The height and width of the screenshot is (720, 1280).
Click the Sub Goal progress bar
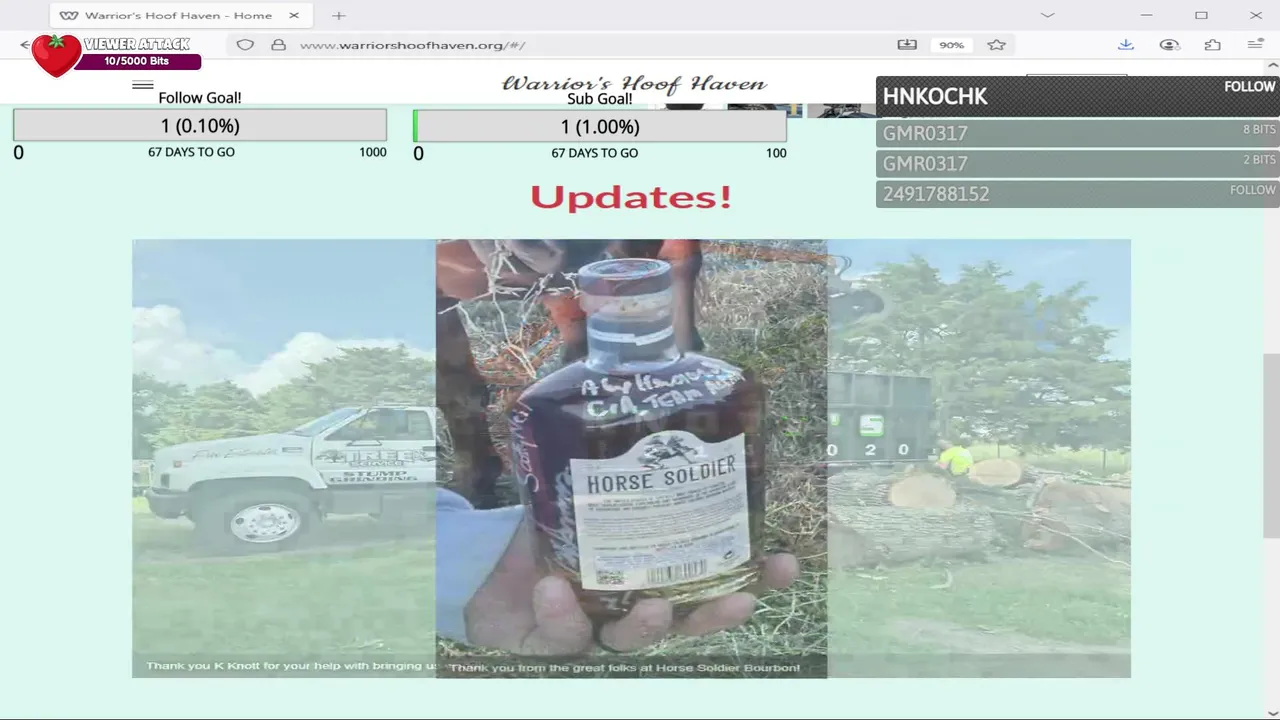[x=600, y=126]
